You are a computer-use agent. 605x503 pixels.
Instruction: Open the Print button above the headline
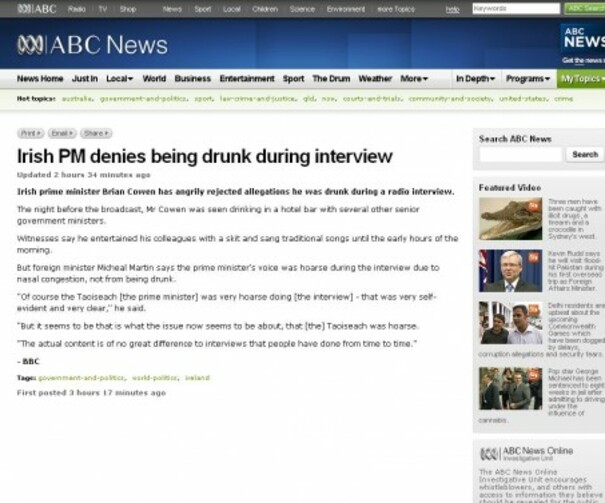30,133
